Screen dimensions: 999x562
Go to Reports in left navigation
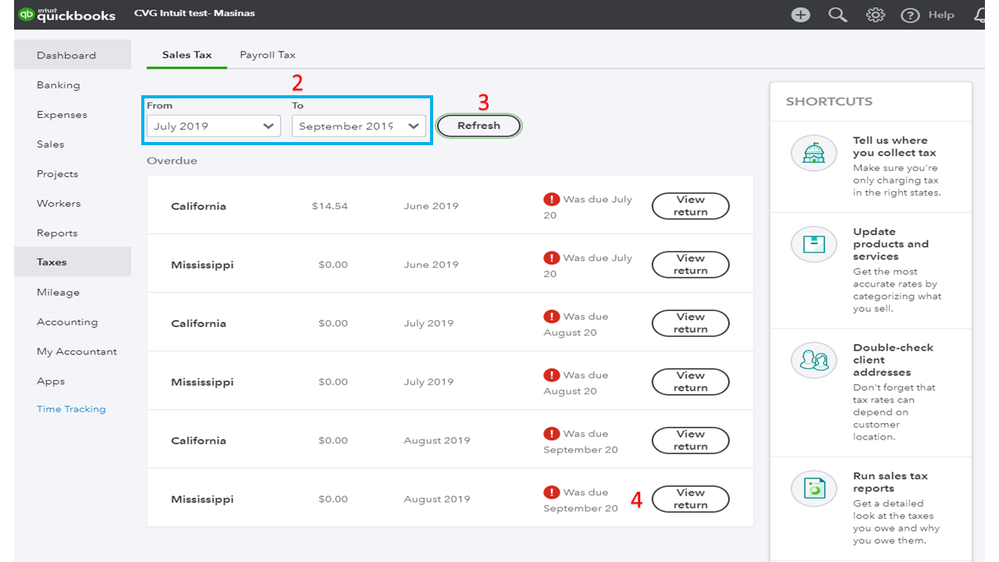click(x=57, y=233)
